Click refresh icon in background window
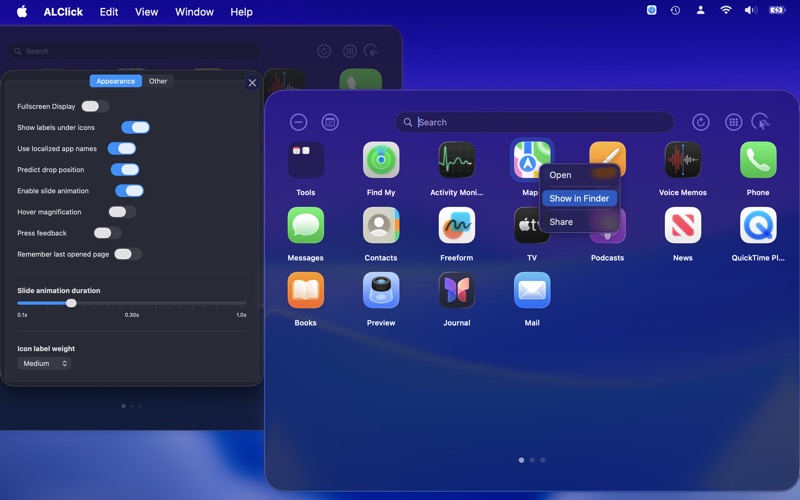This screenshot has width=800, height=500. pyautogui.click(x=324, y=51)
